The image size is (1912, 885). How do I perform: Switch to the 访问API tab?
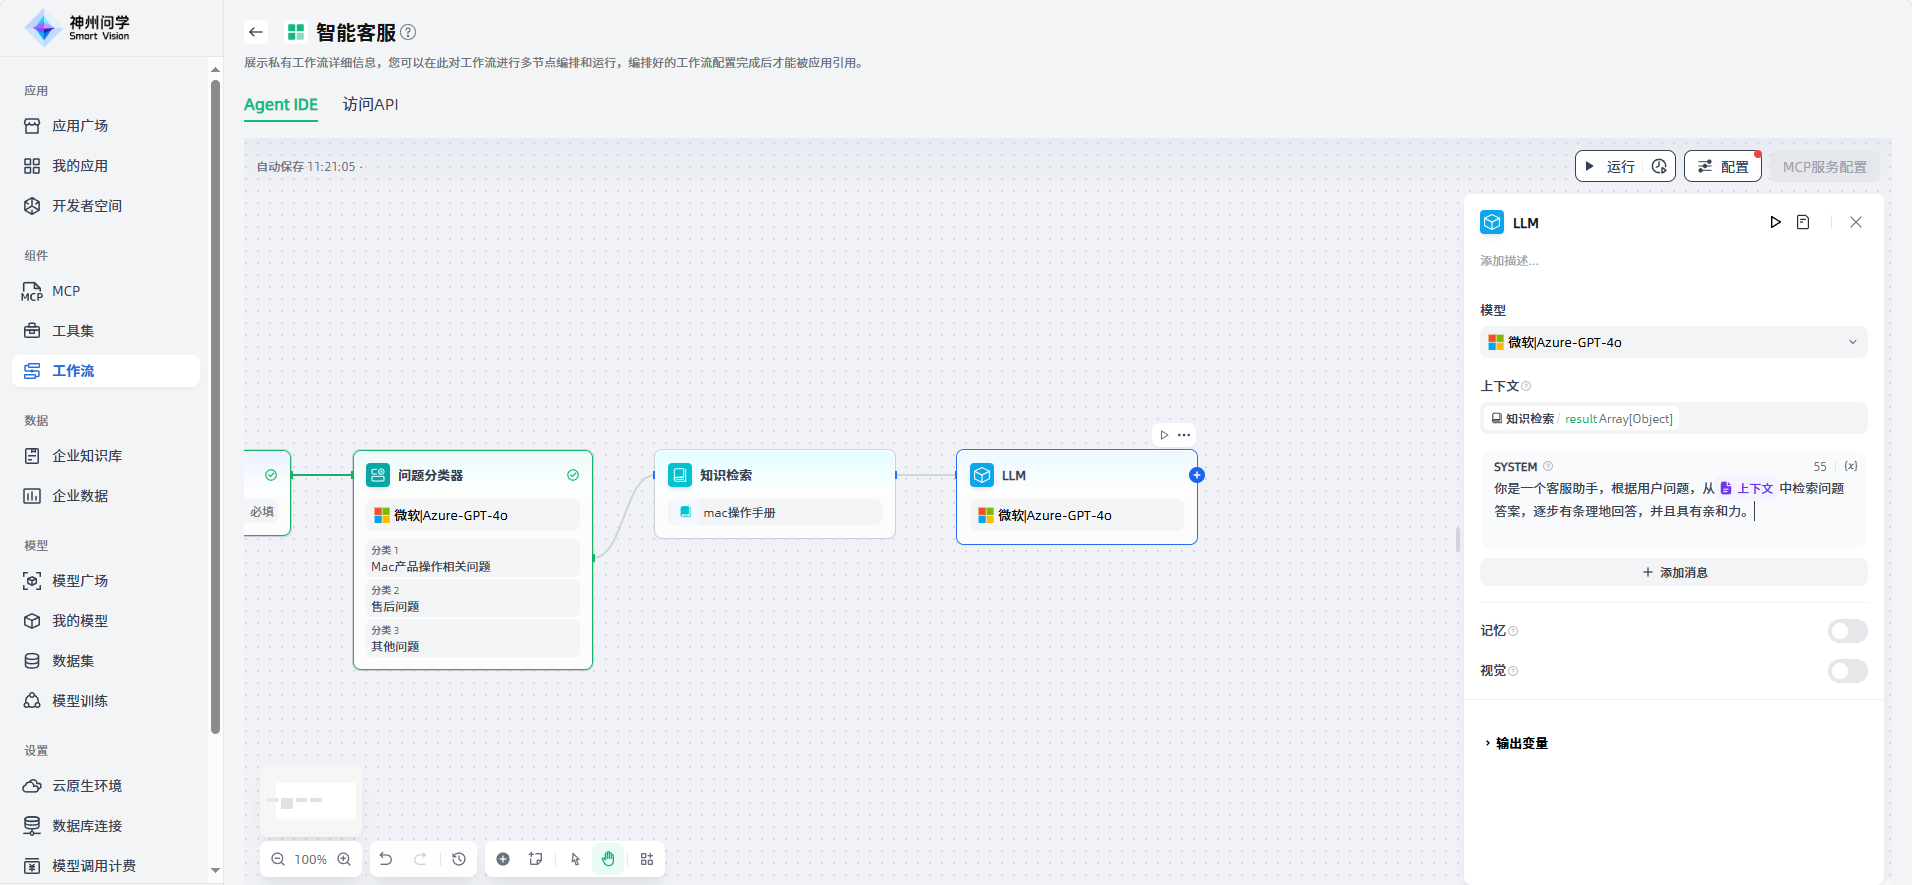click(370, 104)
